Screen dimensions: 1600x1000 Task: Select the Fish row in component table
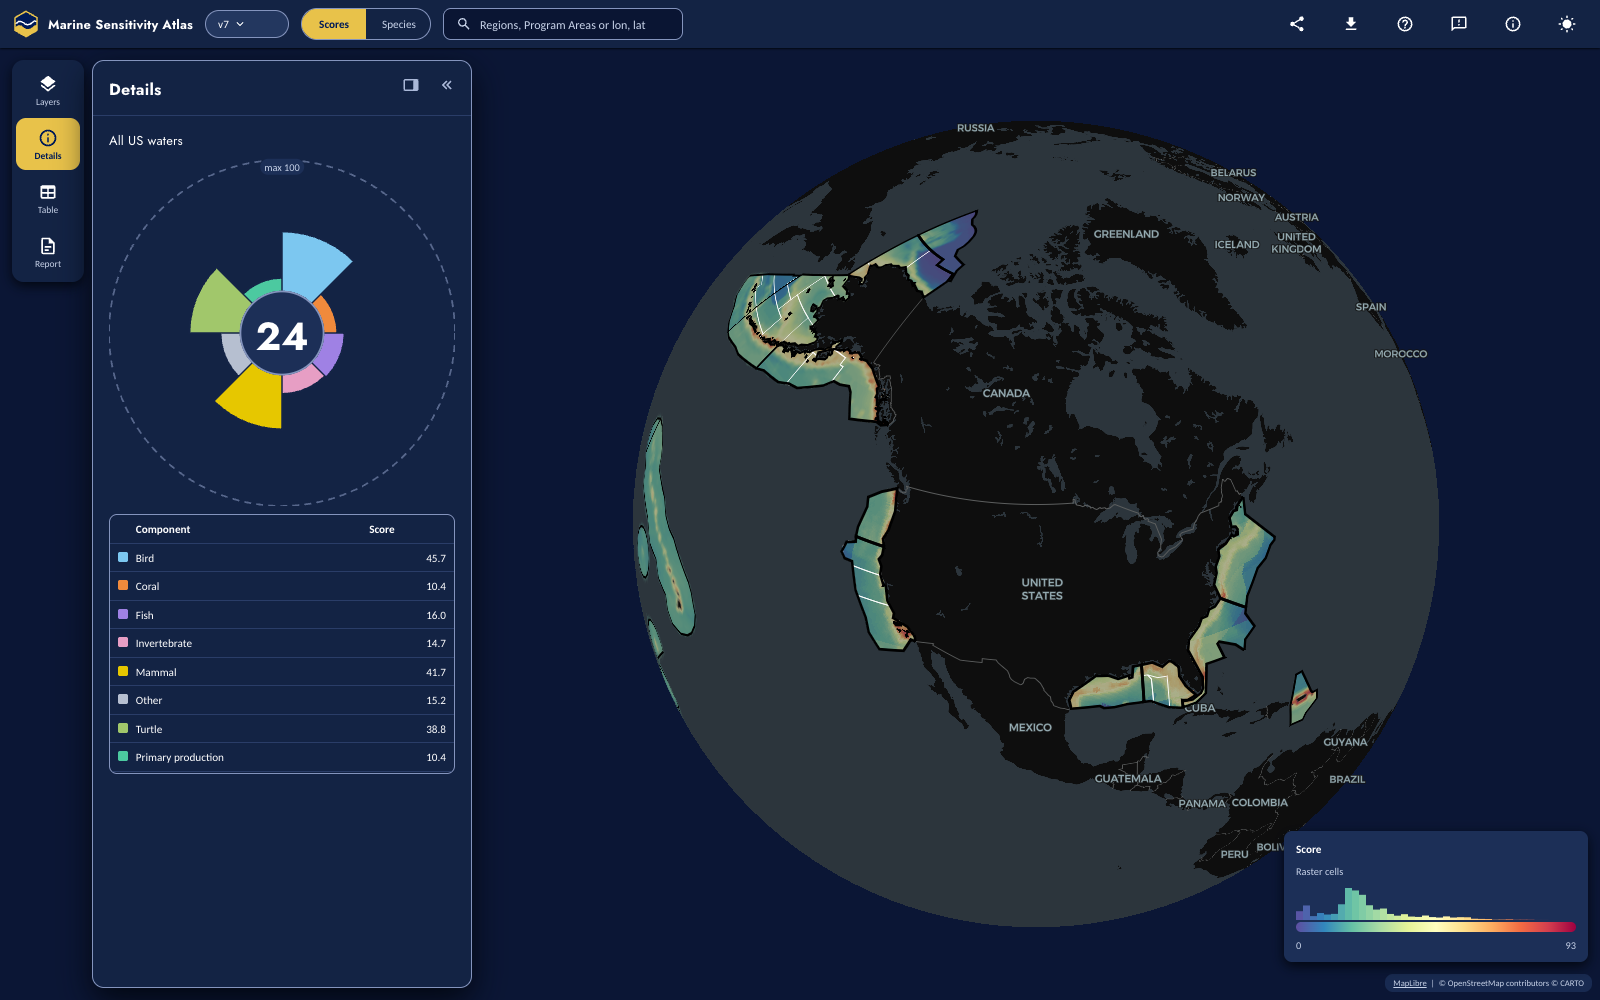pos(282,615)
